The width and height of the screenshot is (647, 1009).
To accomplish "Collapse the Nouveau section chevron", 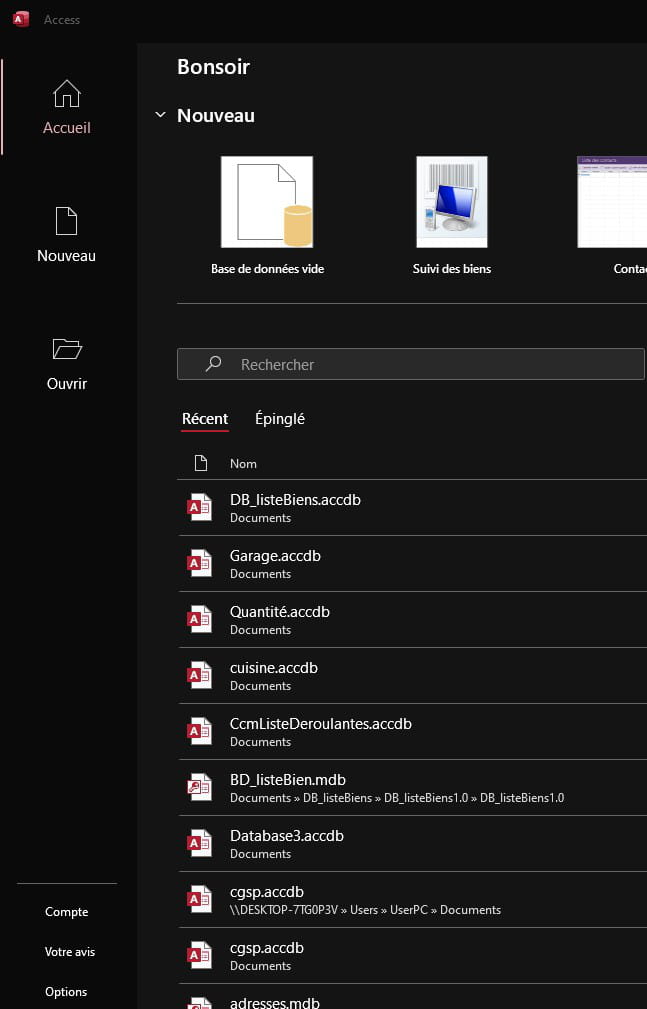I will [x=160, y=115].
